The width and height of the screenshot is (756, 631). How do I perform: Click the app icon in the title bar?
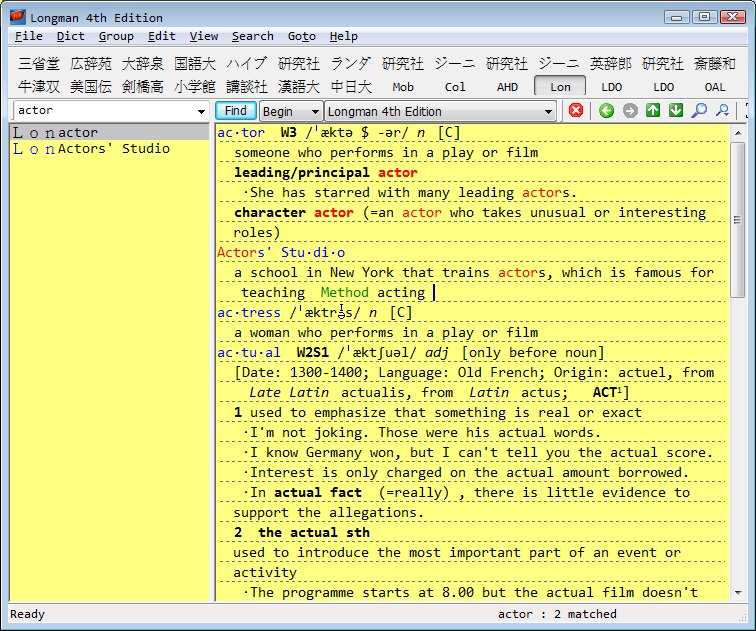(17, 17)
